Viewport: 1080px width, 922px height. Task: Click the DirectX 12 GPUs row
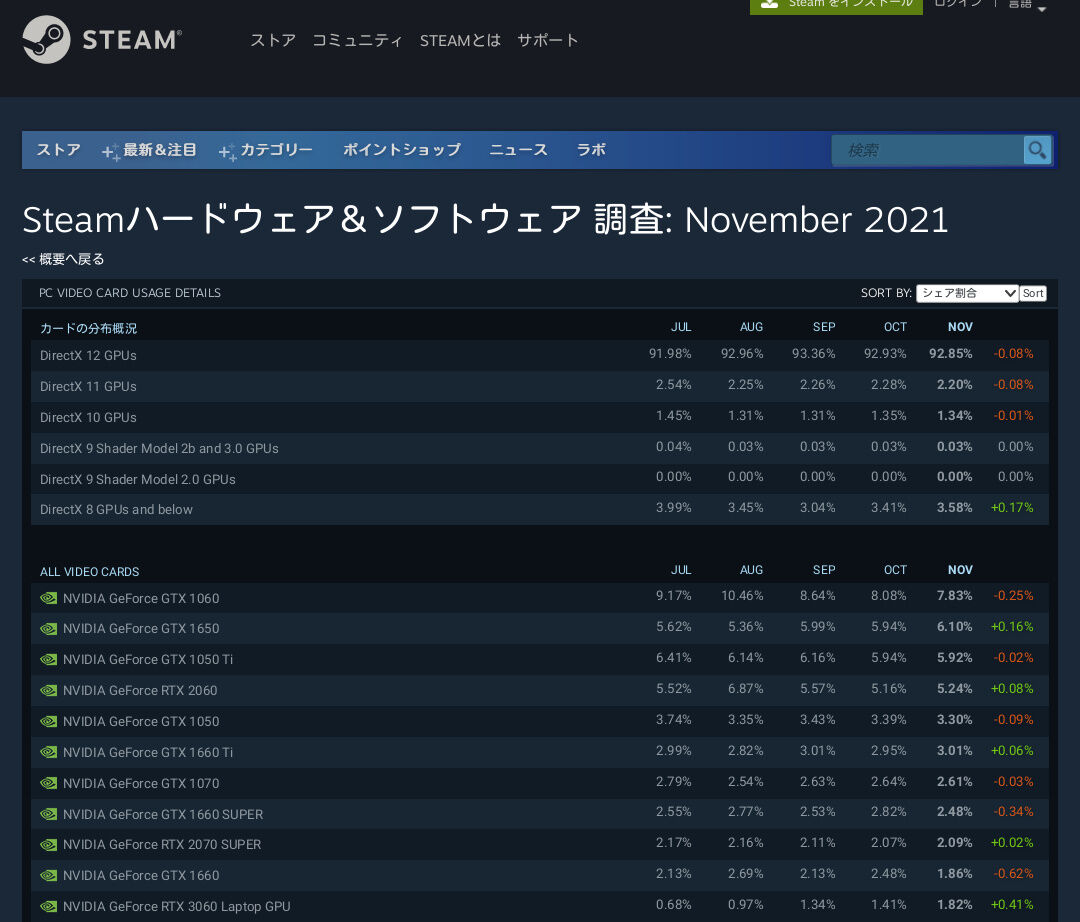(540, 355)
